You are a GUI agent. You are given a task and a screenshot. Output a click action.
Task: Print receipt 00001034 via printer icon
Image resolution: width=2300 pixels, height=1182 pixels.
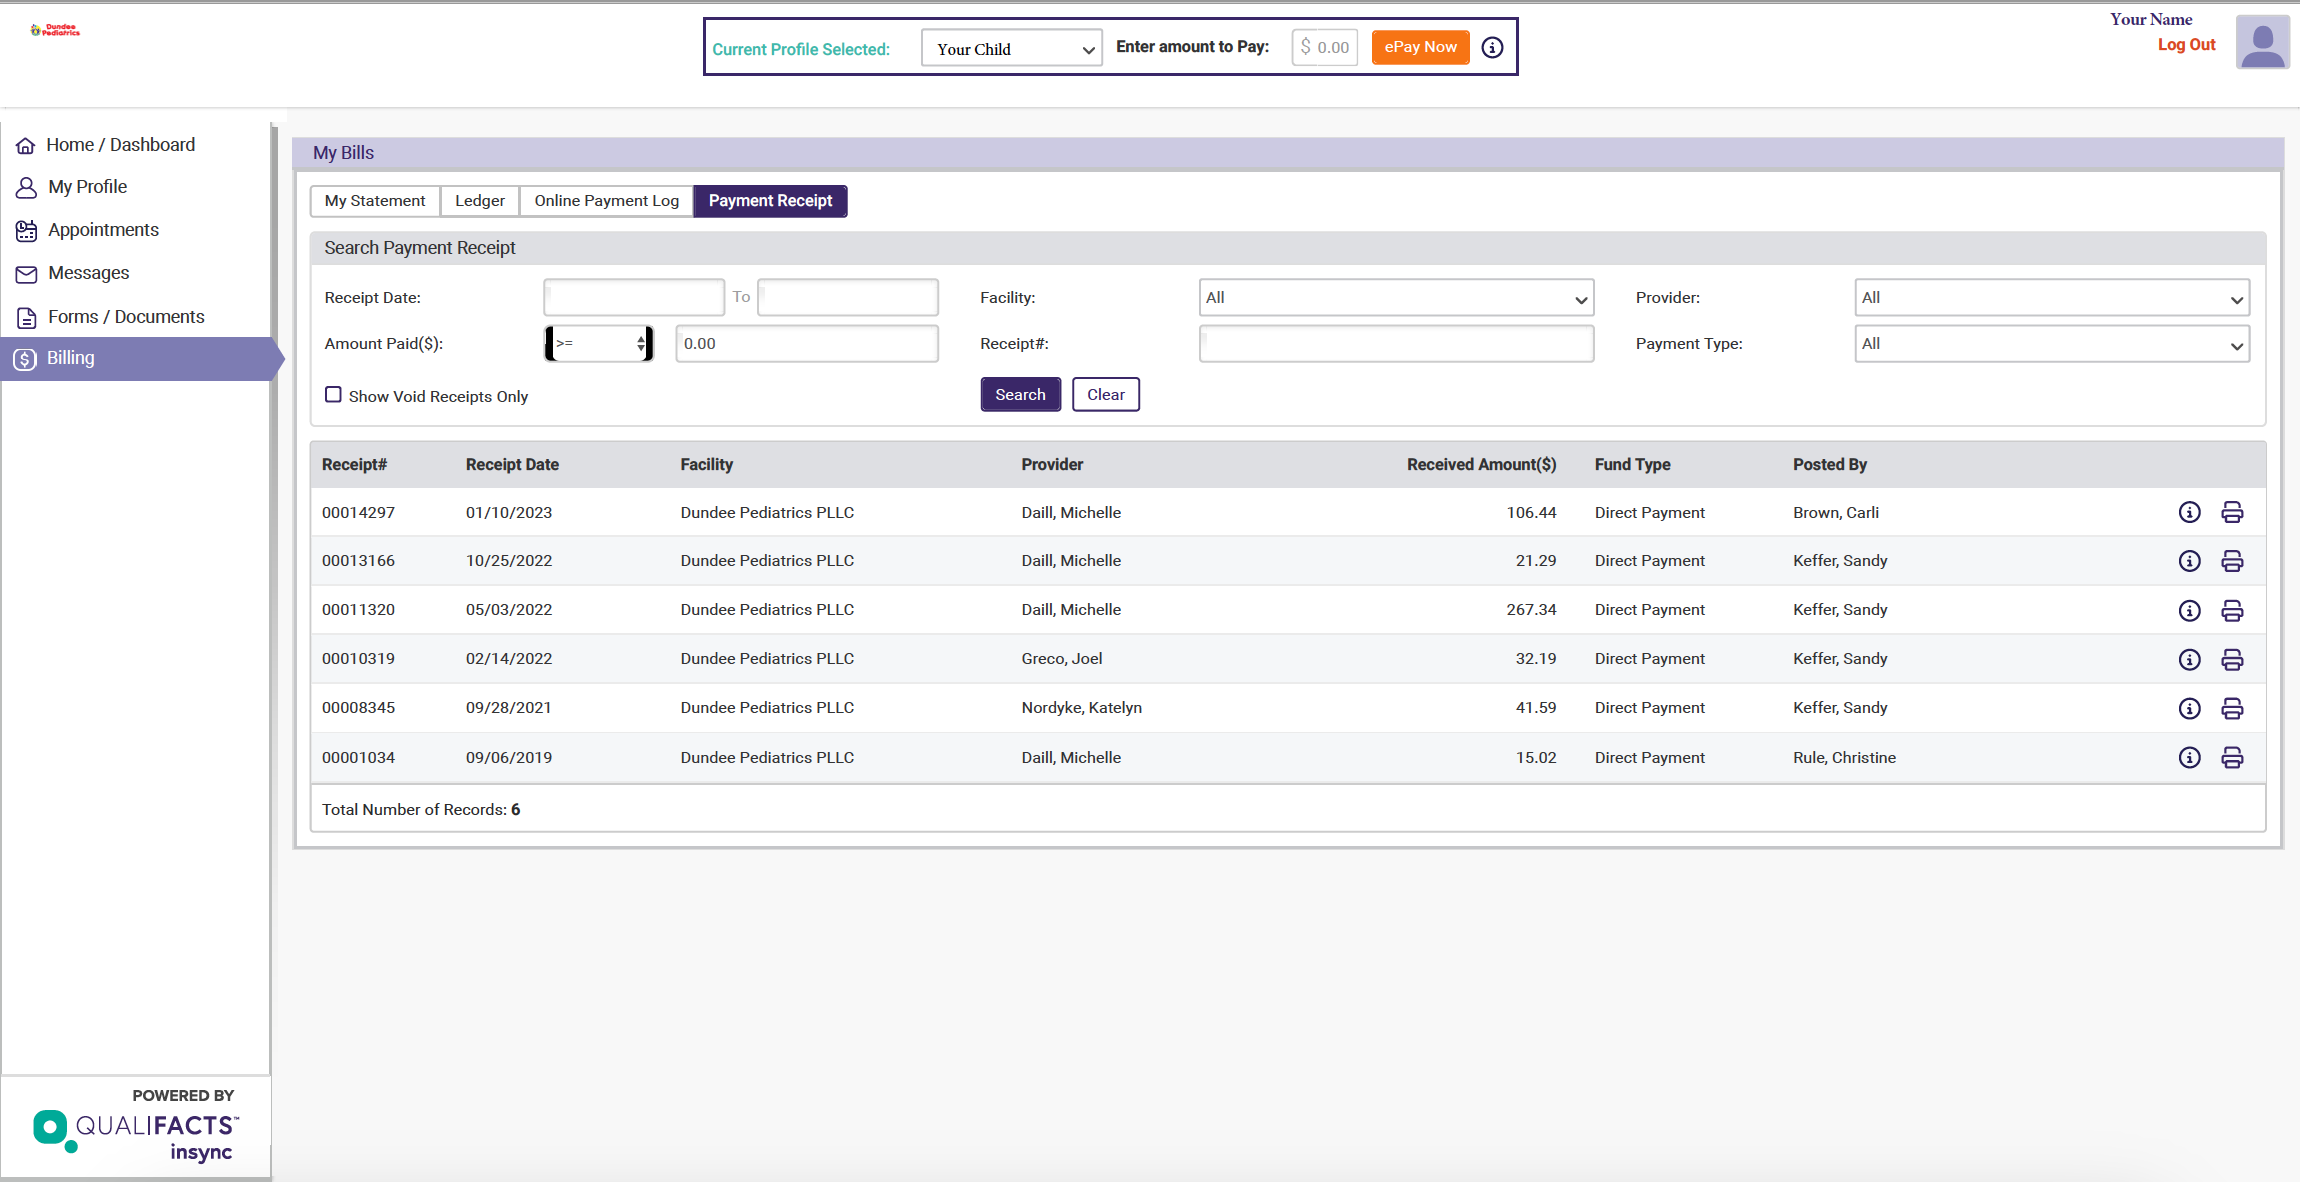[2232, 758]
